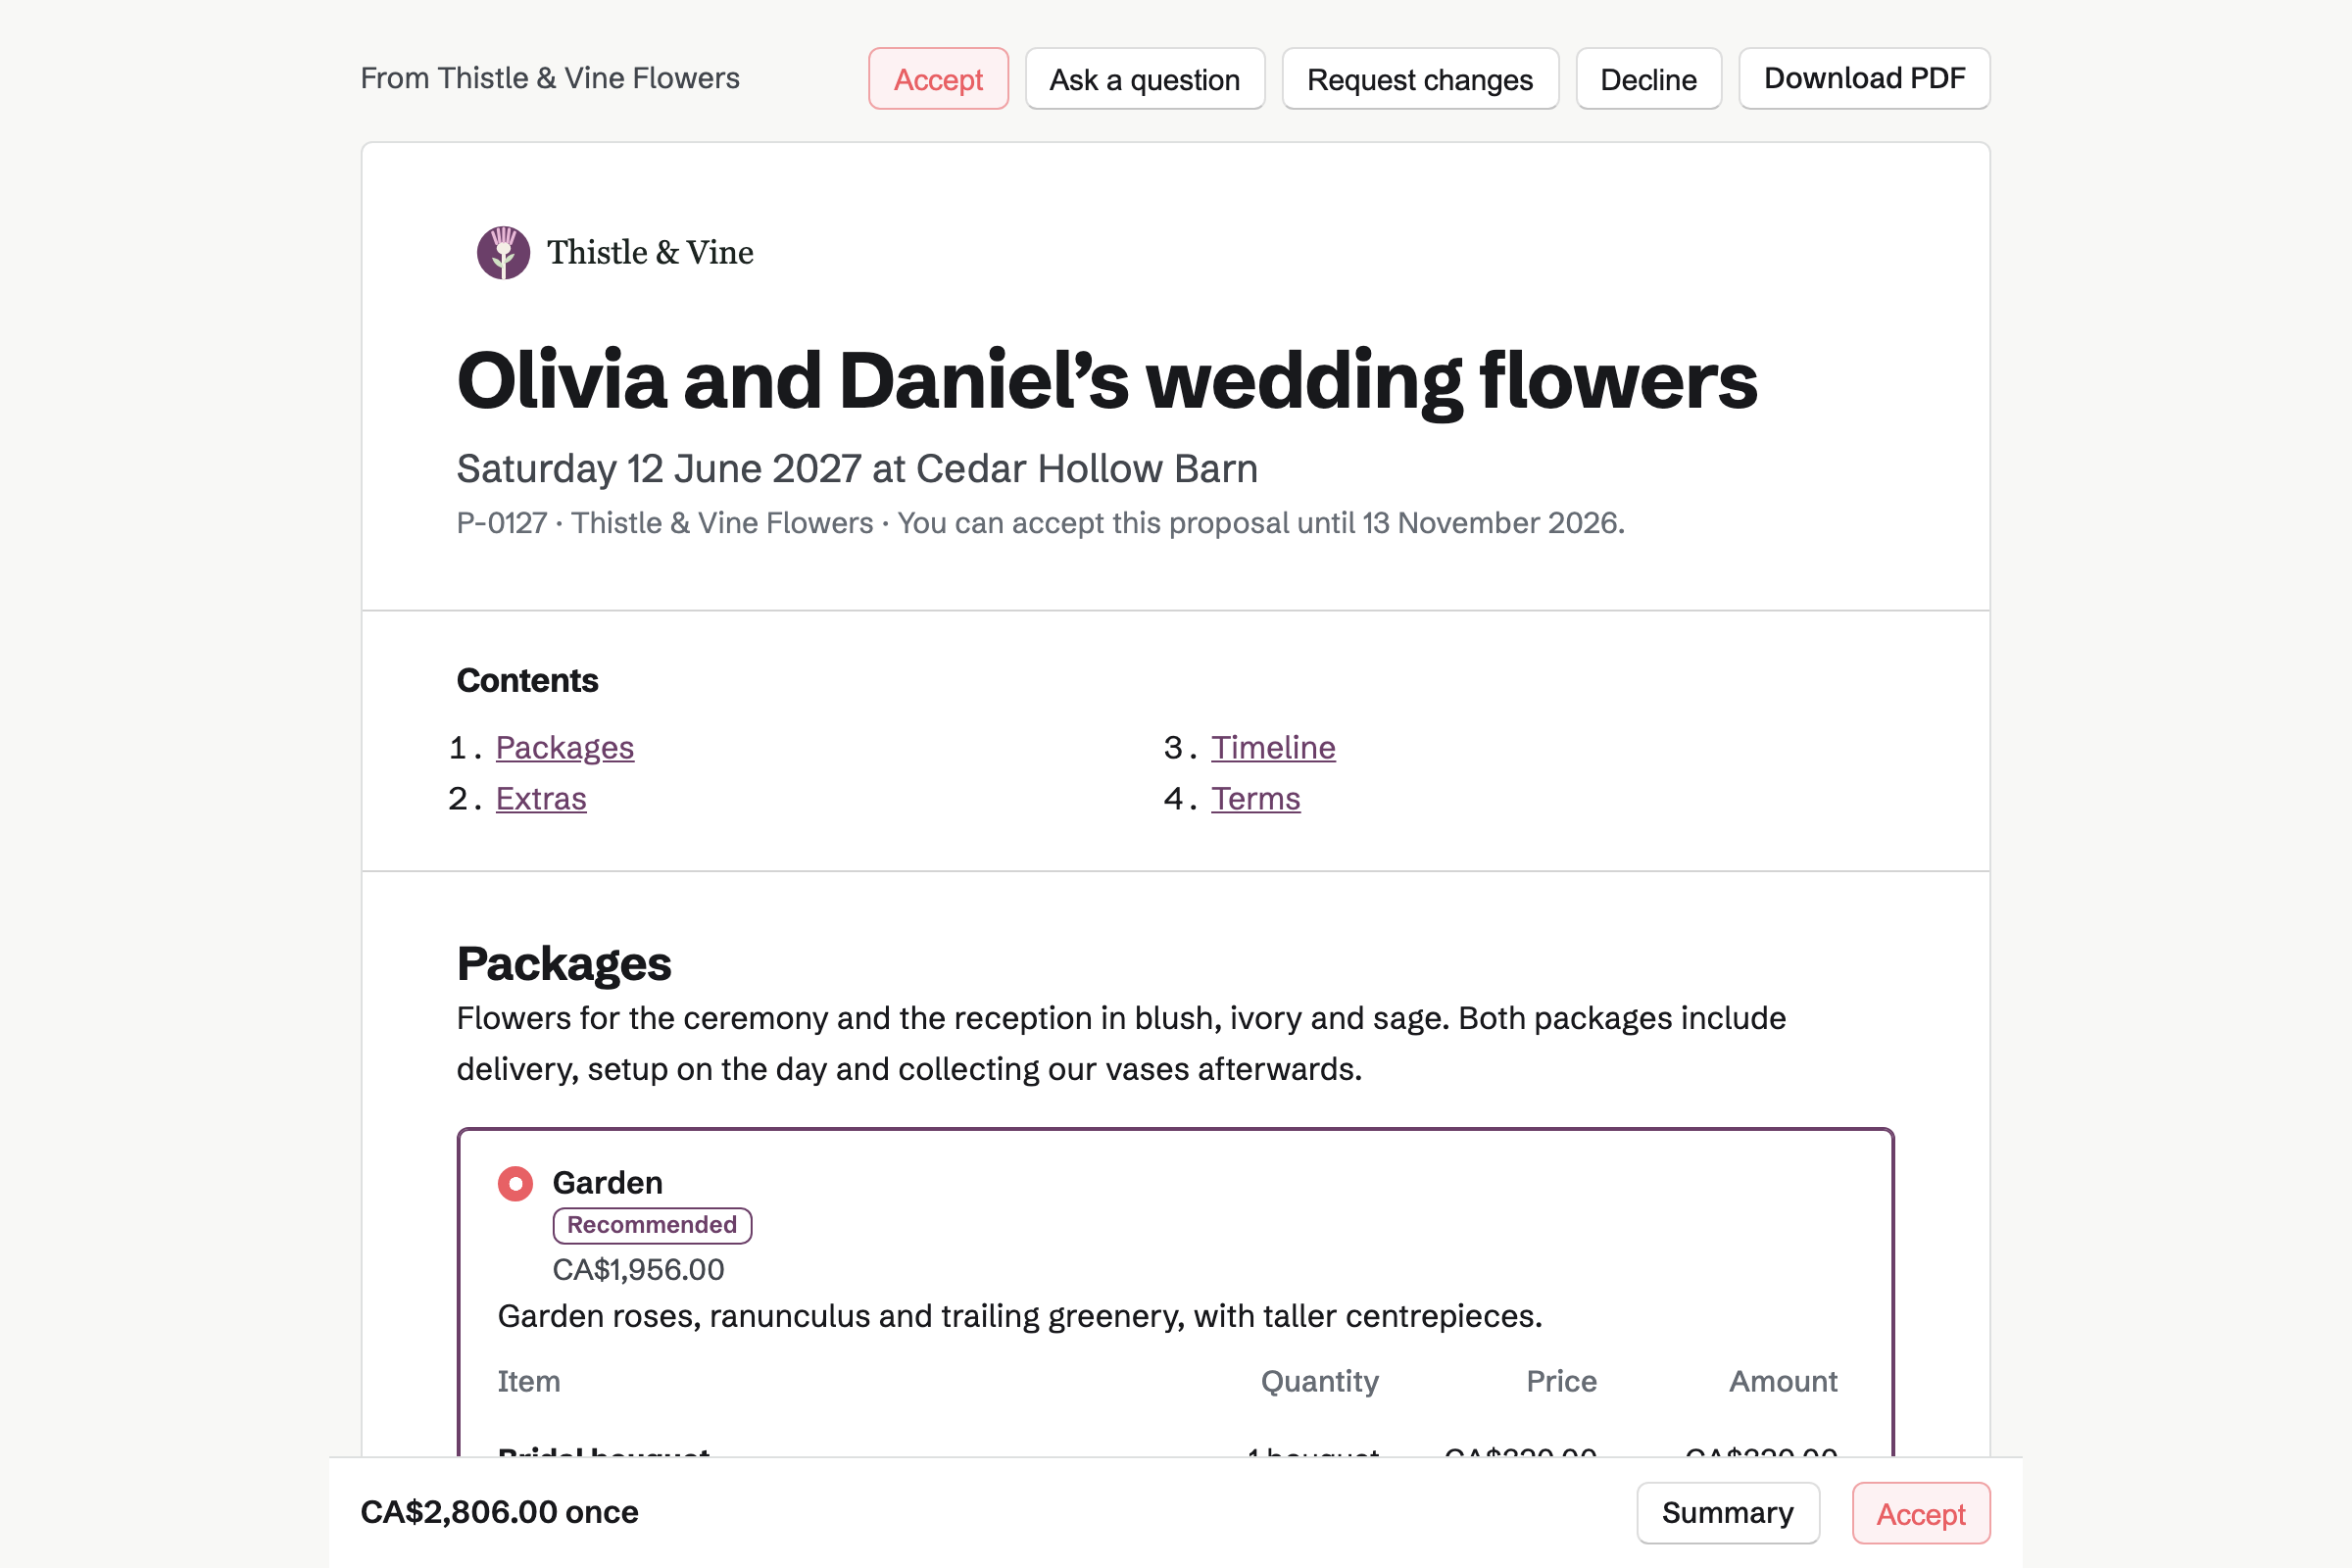Click the Quantity column header

1319,1382
